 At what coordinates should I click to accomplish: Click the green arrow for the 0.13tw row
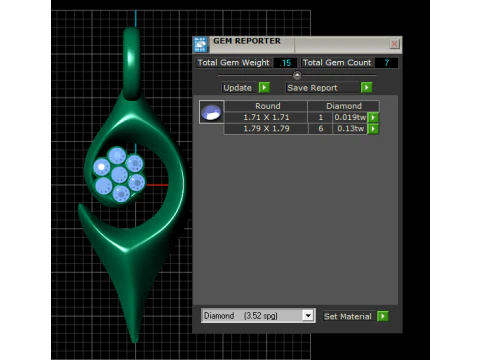point(373,129)
